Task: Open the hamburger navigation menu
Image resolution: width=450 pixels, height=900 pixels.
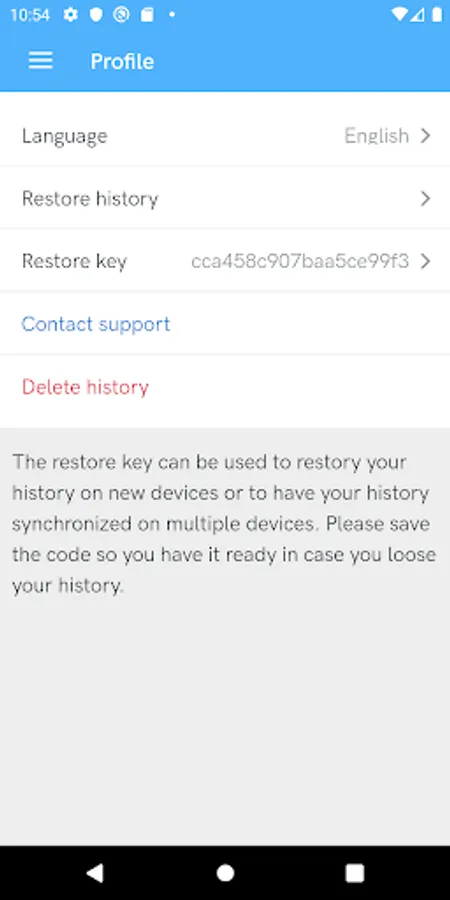Action: (41, 61)
